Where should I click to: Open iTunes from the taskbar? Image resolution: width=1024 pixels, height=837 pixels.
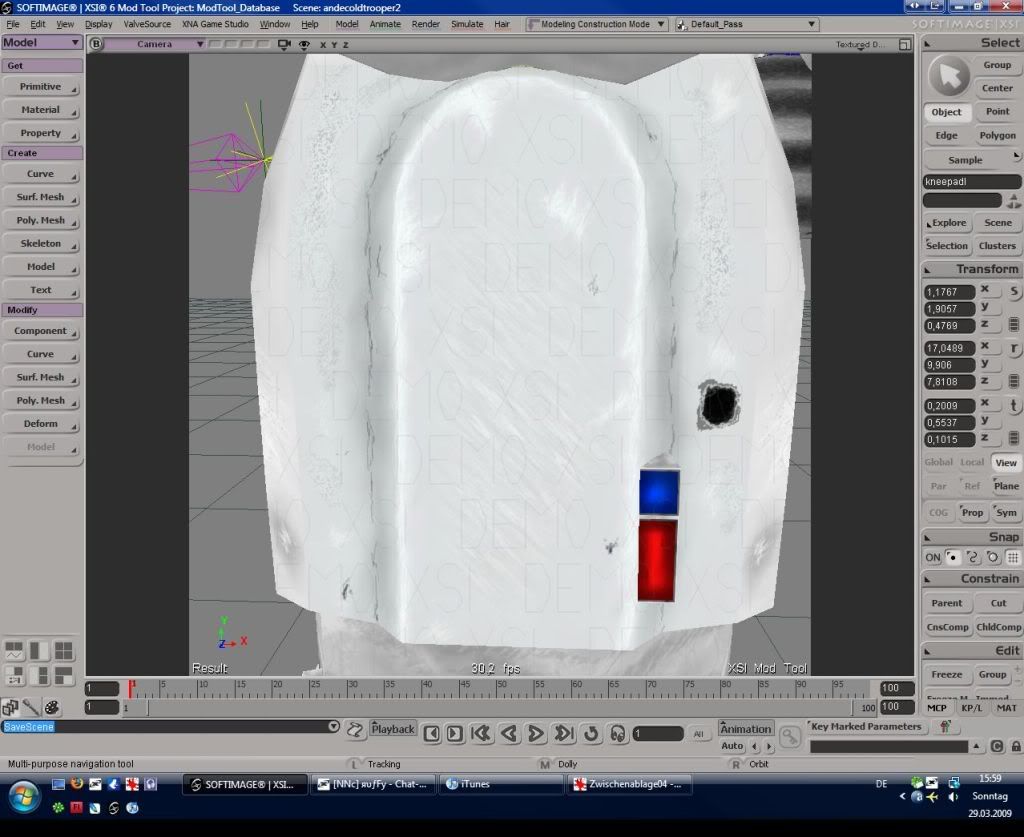pyautogui.click(x=502, y=784)
